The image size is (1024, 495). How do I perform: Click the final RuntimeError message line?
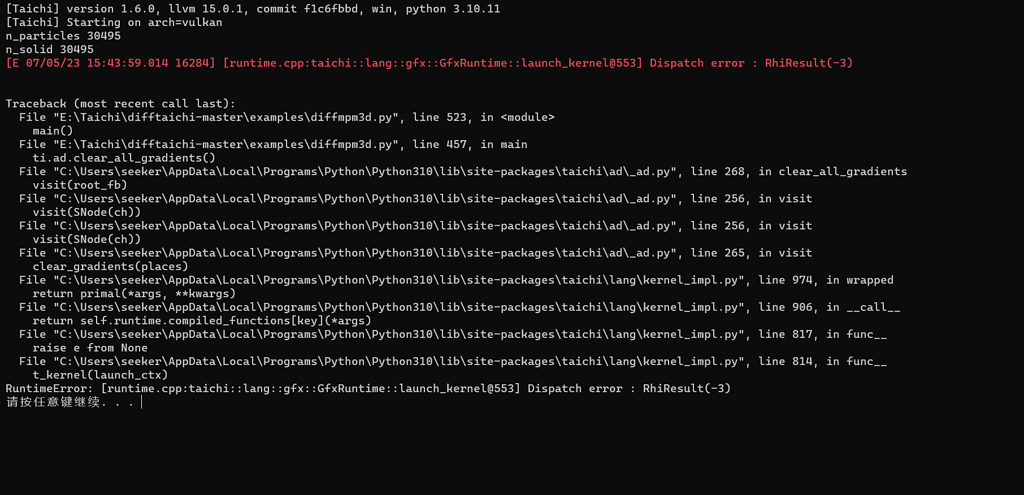coord(368,389)
